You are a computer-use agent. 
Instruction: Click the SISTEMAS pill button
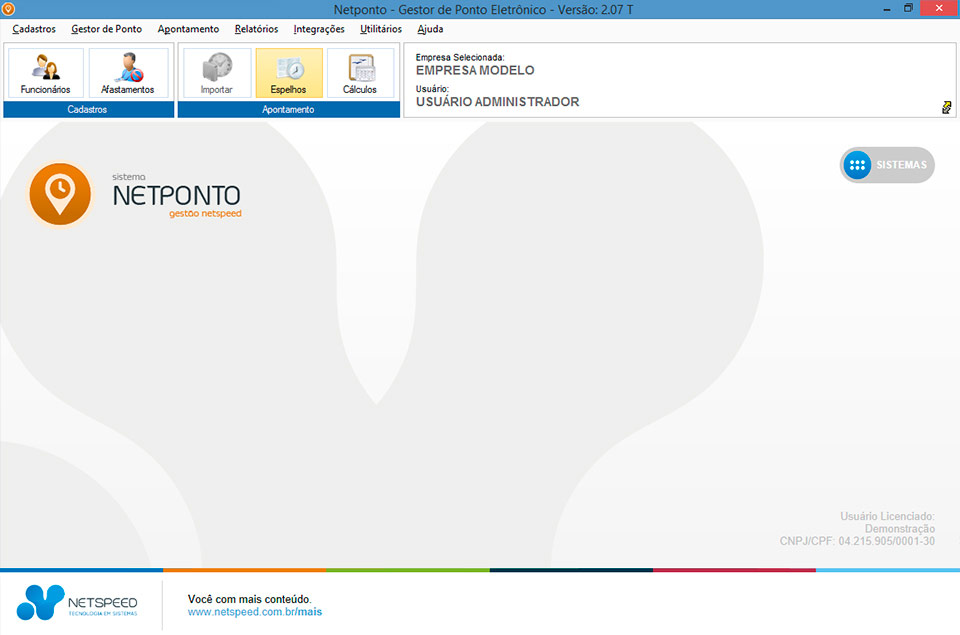click(x=887, y=165)
